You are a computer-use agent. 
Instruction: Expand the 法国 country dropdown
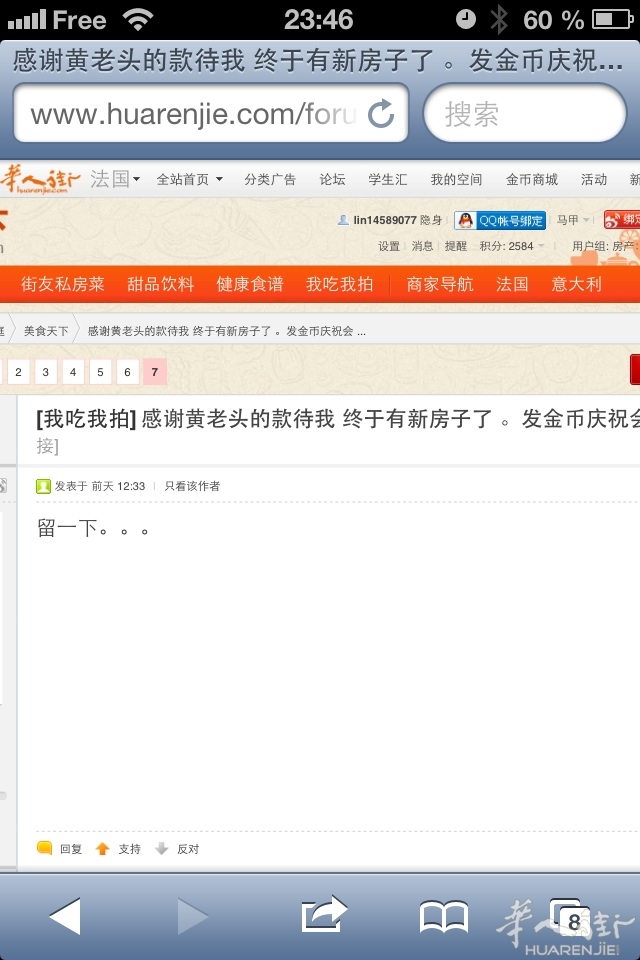pos(115,180)
